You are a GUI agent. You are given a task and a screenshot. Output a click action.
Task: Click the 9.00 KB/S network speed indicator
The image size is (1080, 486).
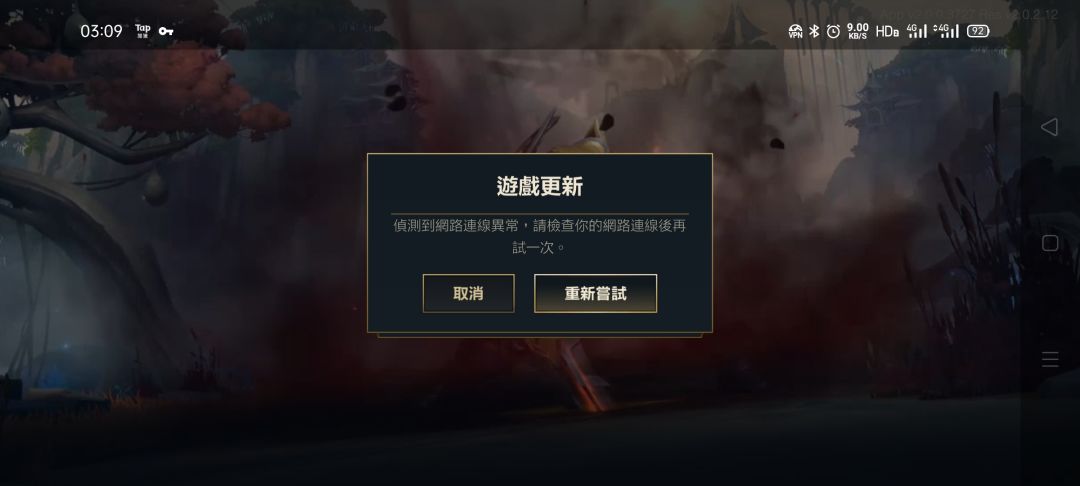[858, 31]
